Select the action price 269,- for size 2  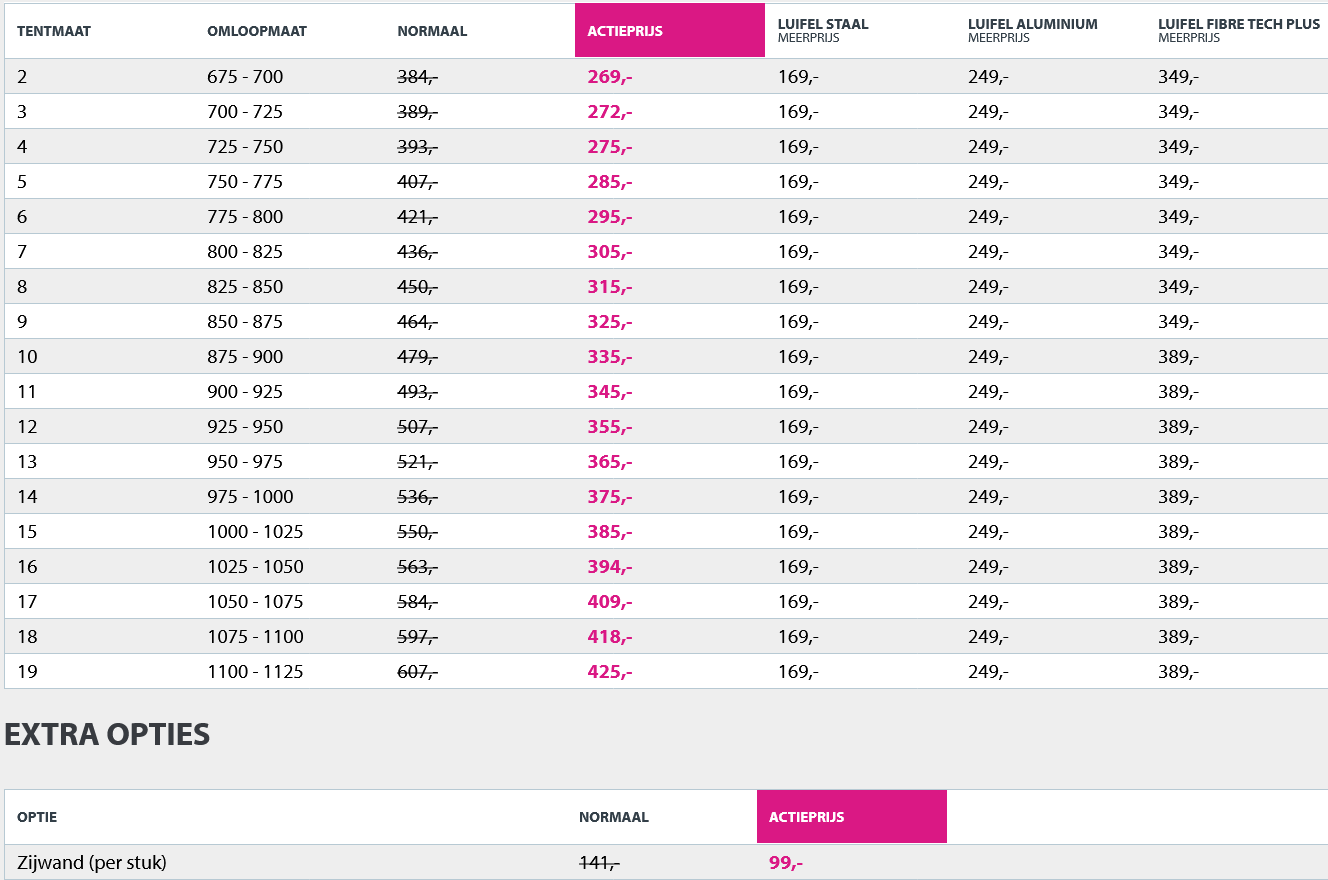click(610, 77)
